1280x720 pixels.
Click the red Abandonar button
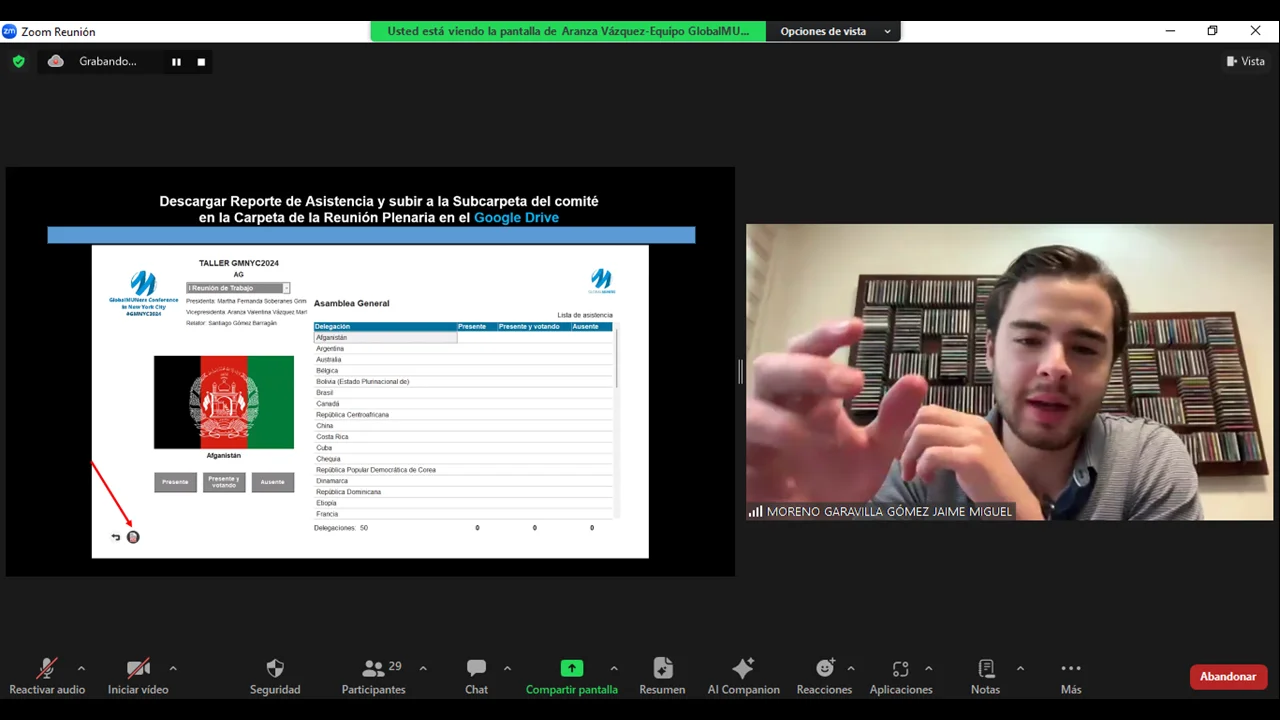(1228, 677)
